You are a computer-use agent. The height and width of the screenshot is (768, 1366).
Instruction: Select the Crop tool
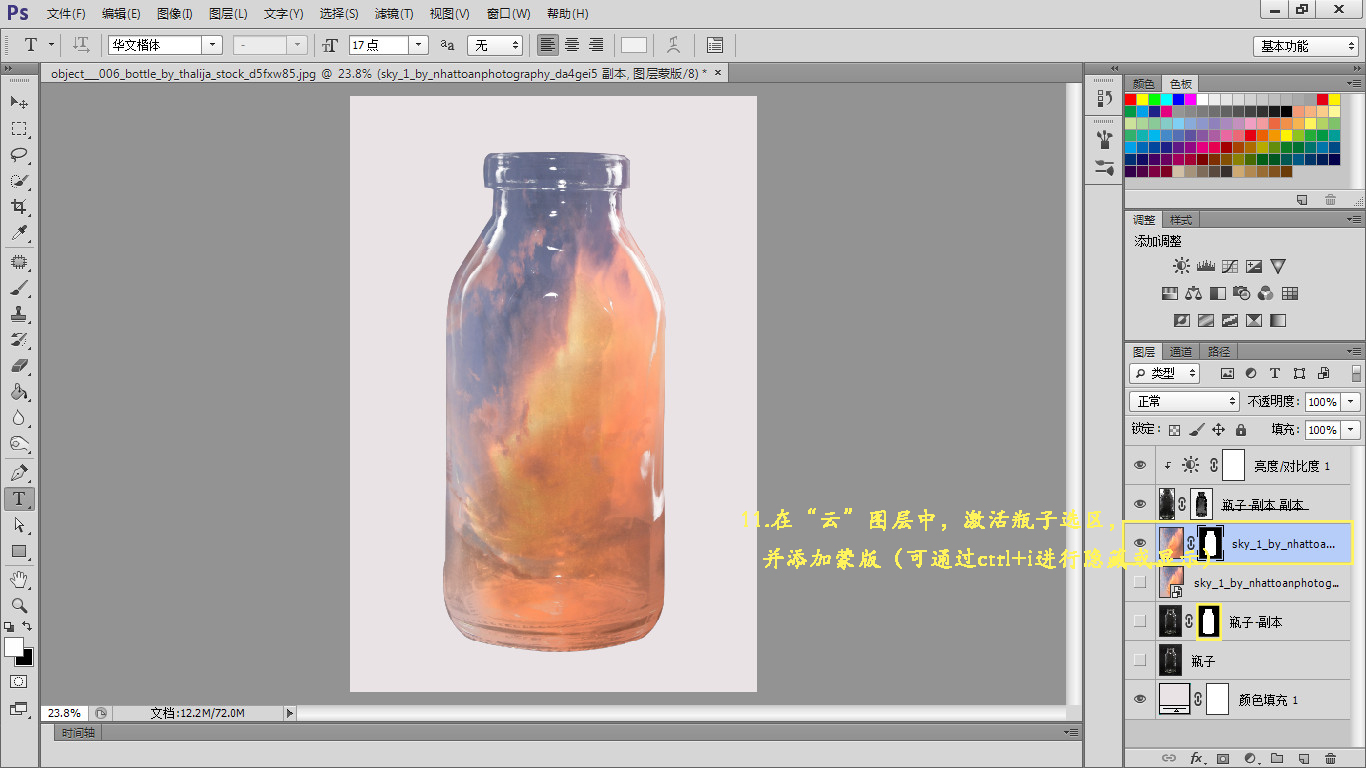[x=19, y=207]
